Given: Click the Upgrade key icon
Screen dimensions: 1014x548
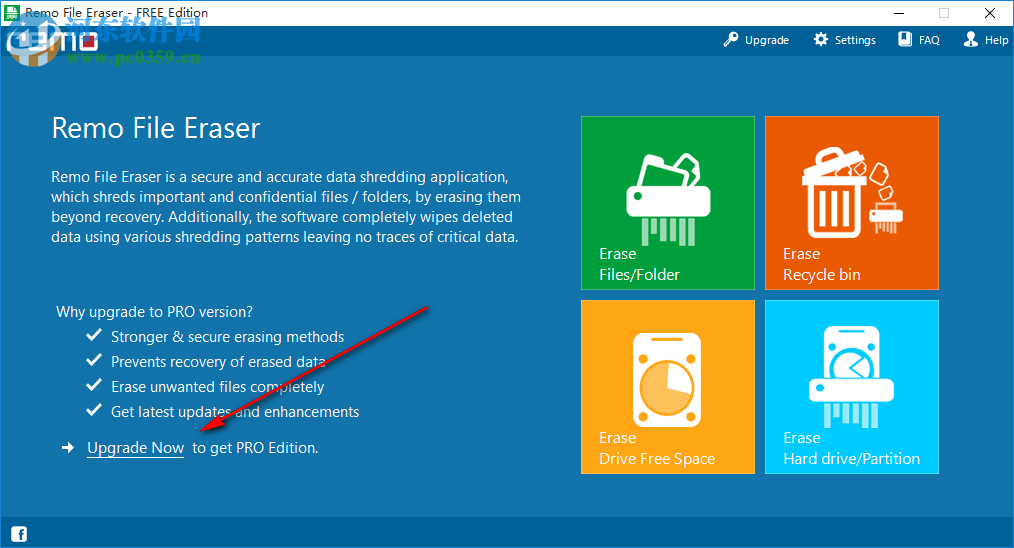Looking at the screenshot, I should click(731, 39).
